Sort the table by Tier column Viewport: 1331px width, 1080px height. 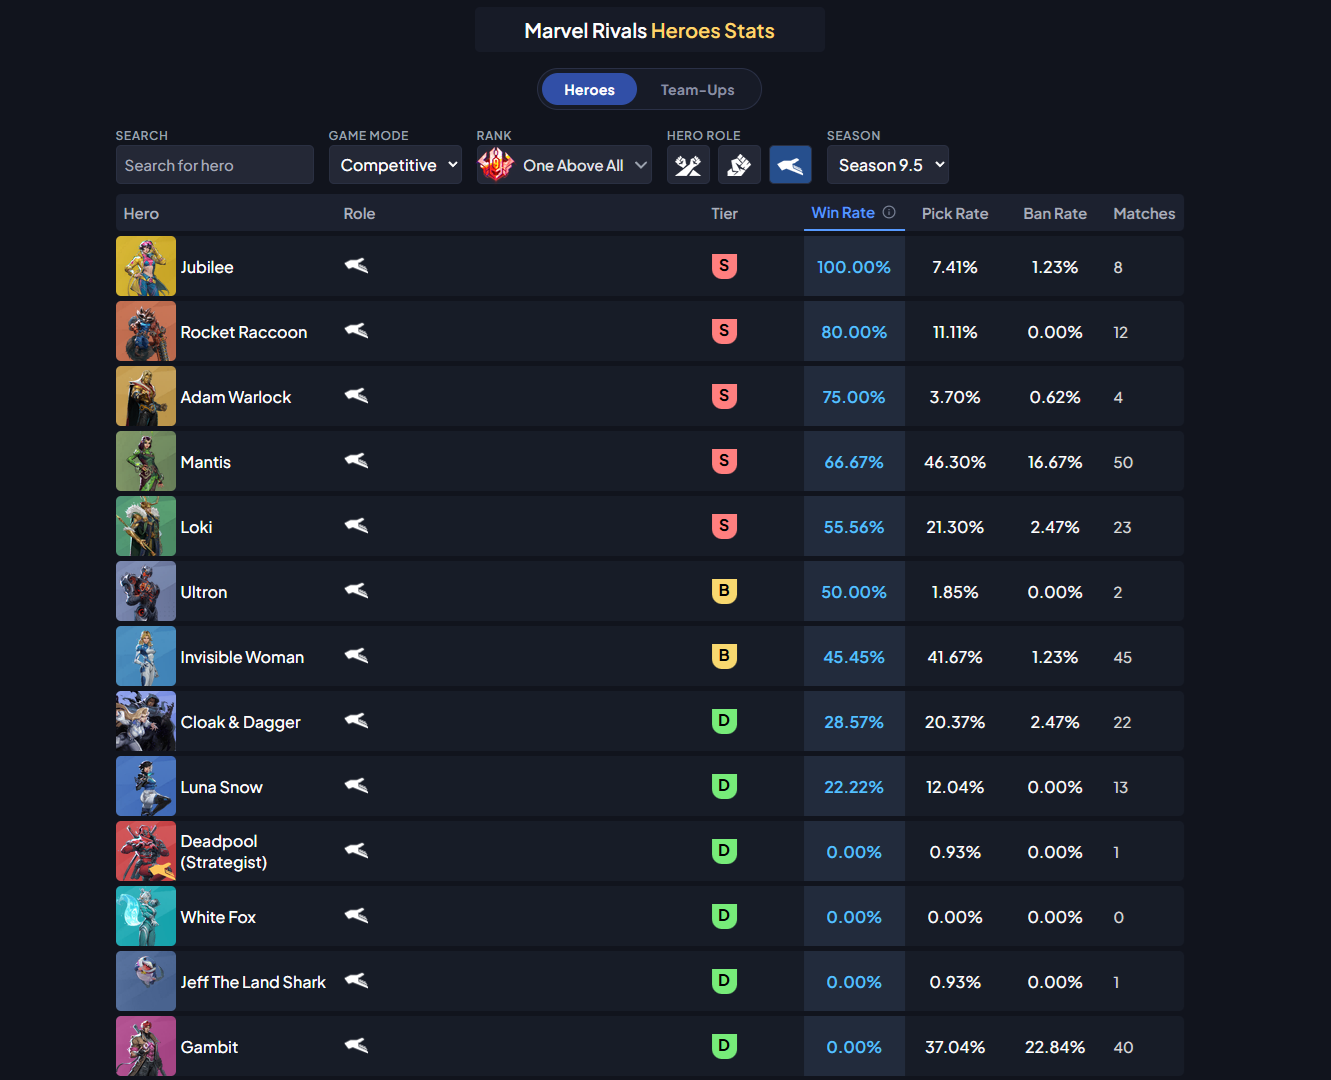(724, 214)
